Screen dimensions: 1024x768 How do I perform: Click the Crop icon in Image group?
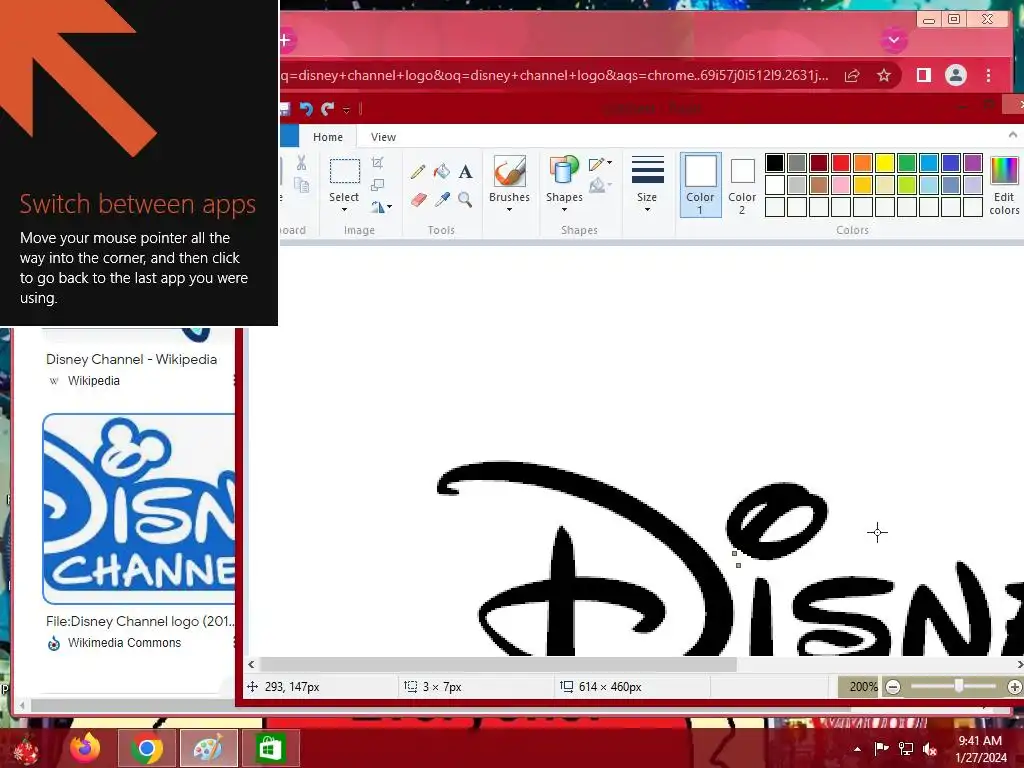pyautogui.click(x=377, y=163)
